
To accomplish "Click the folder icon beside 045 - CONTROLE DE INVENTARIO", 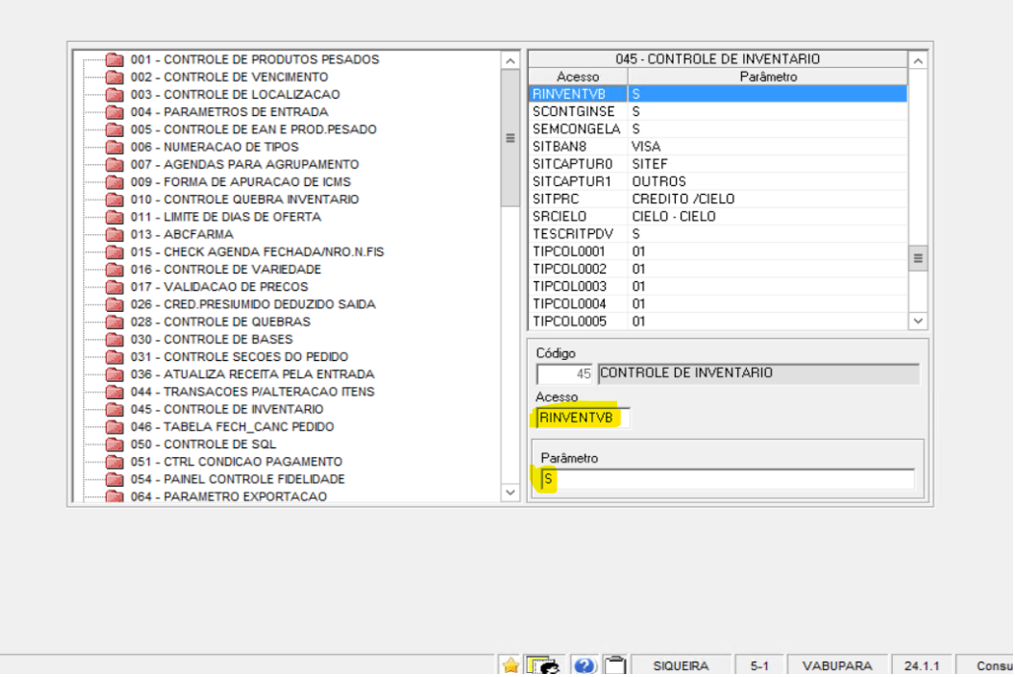I will click(113, 409).
